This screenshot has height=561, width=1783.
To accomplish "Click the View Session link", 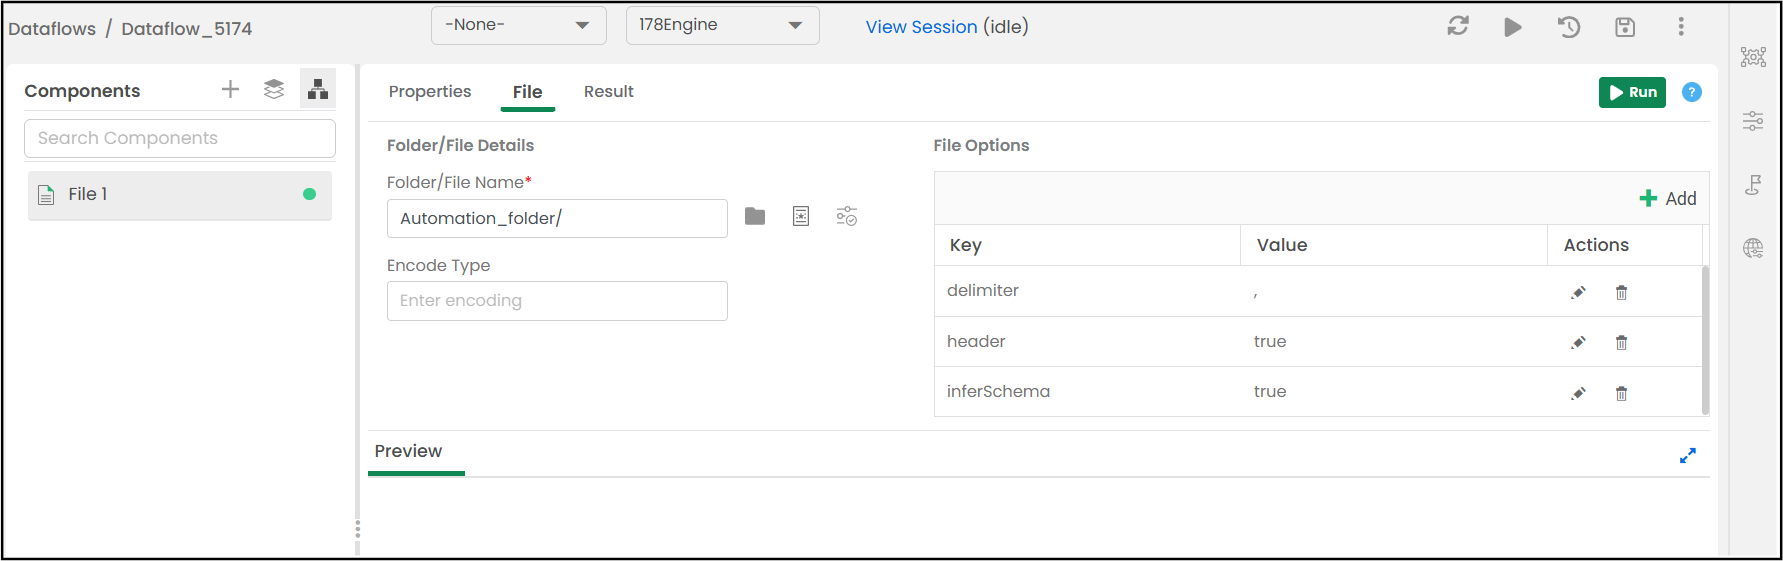I will pyautogui.click(x=921, y=27).
